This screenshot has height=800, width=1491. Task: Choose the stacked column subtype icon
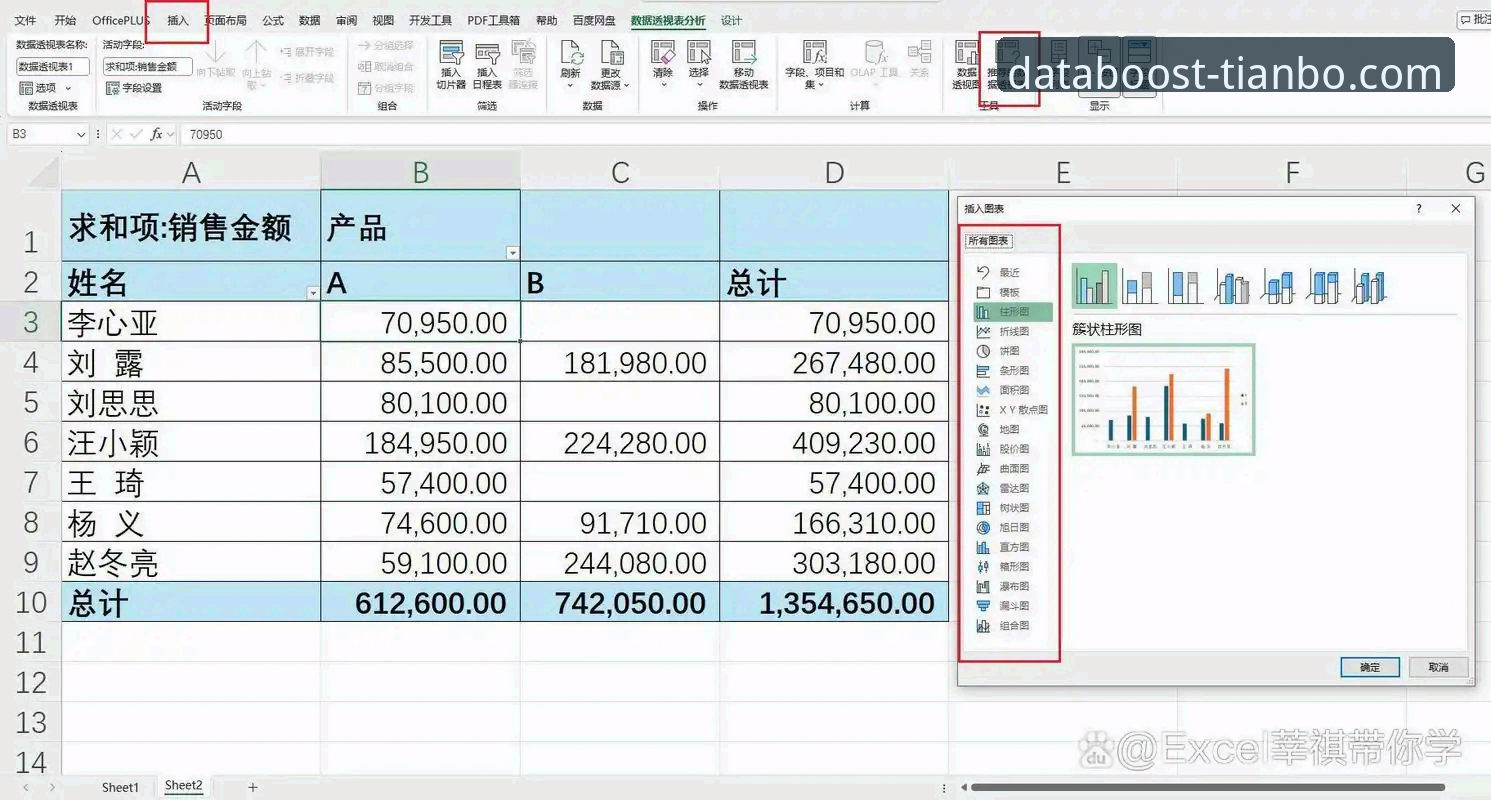1140,286
